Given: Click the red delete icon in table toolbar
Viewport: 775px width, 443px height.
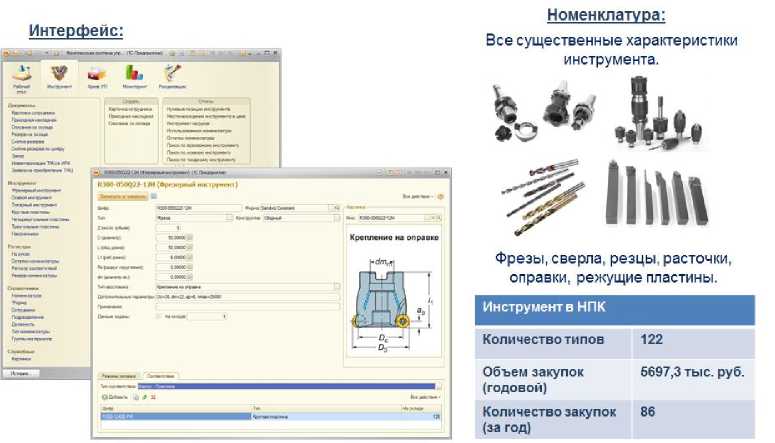Looking at the screenshot, I should pyautogui.click(x=154, y=397).
